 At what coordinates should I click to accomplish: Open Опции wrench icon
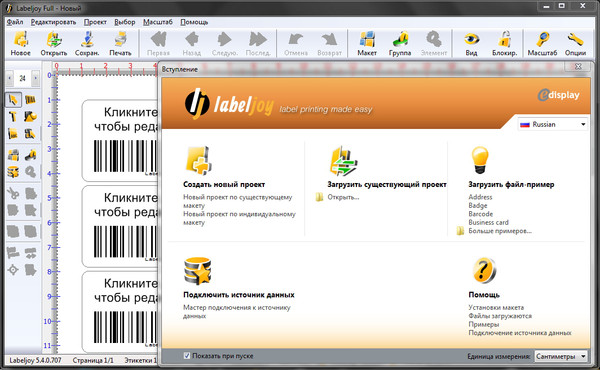point(575,44)
